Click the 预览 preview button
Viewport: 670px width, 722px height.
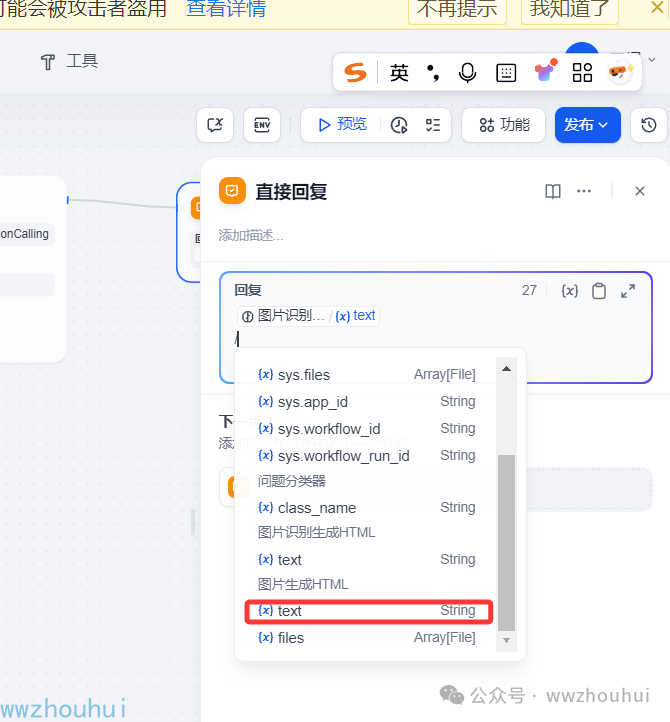[x=342, y=125]
